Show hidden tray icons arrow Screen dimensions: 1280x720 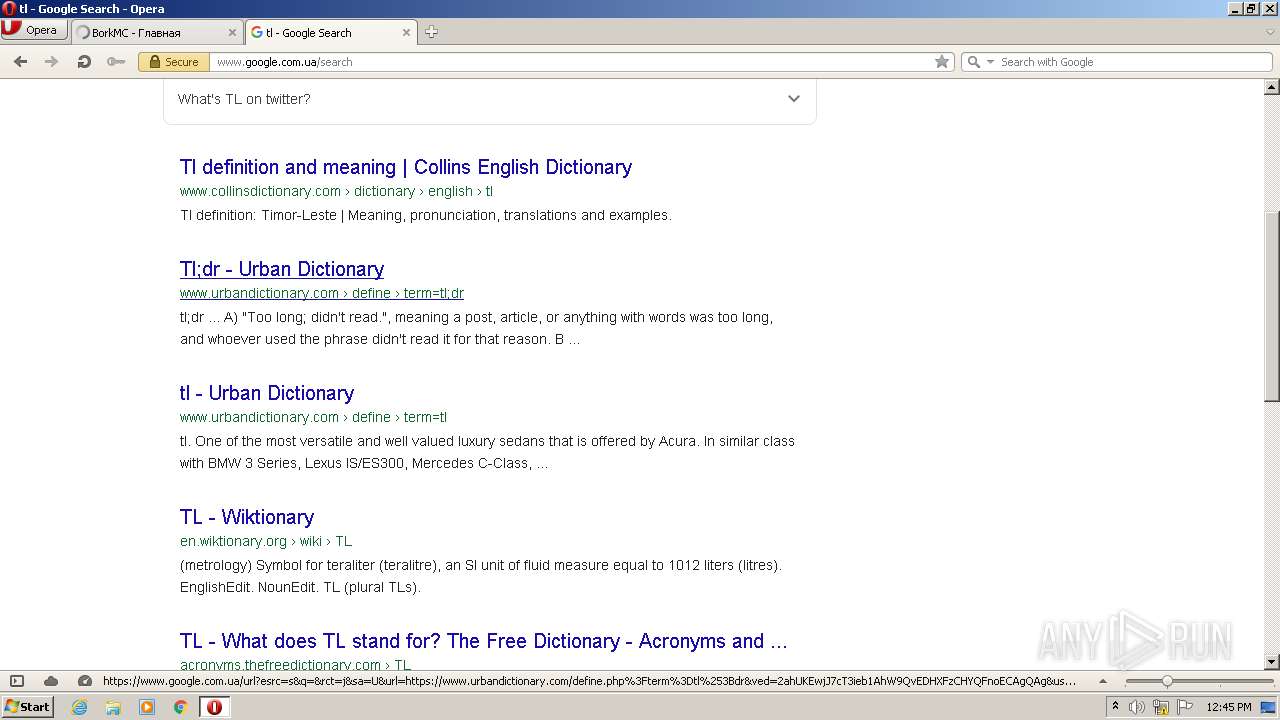(x=1115, y=706)
